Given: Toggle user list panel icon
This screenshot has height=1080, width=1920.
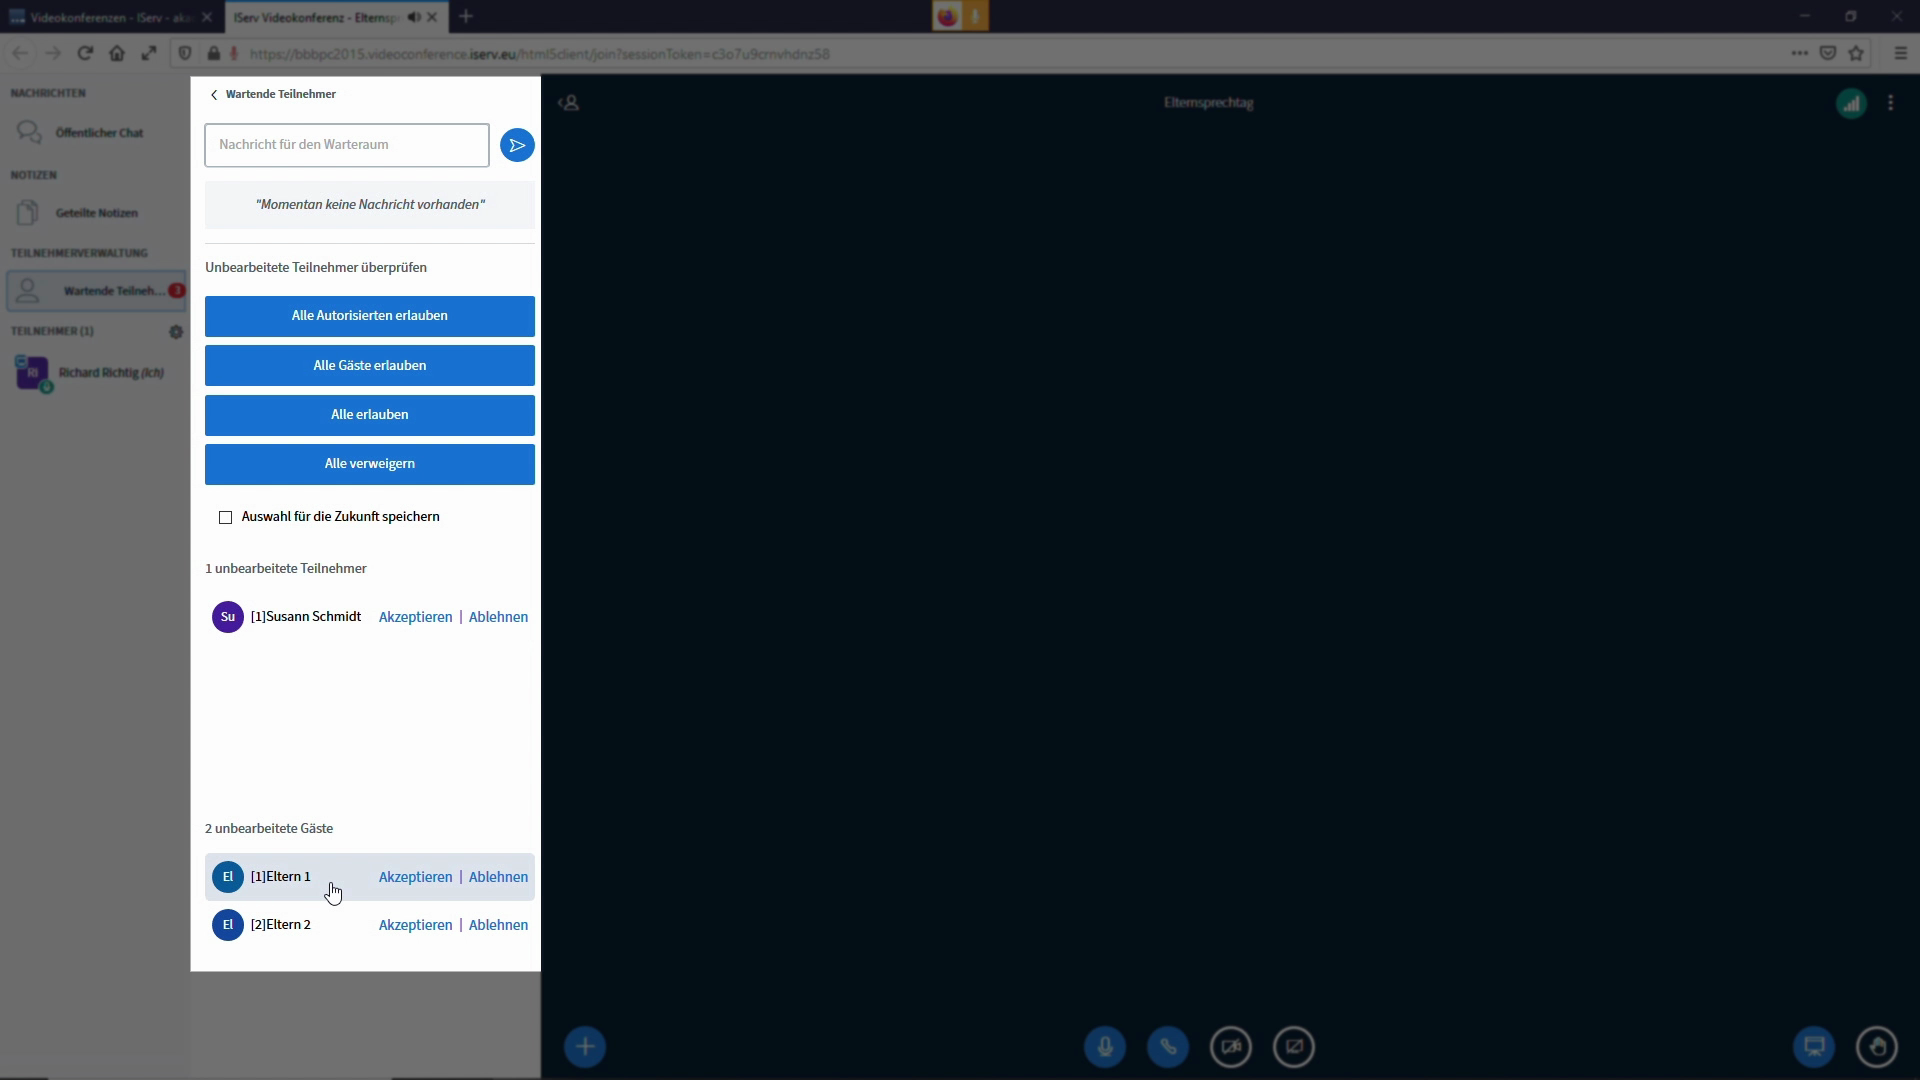Looking at the screenshot, I should (569, 103).
